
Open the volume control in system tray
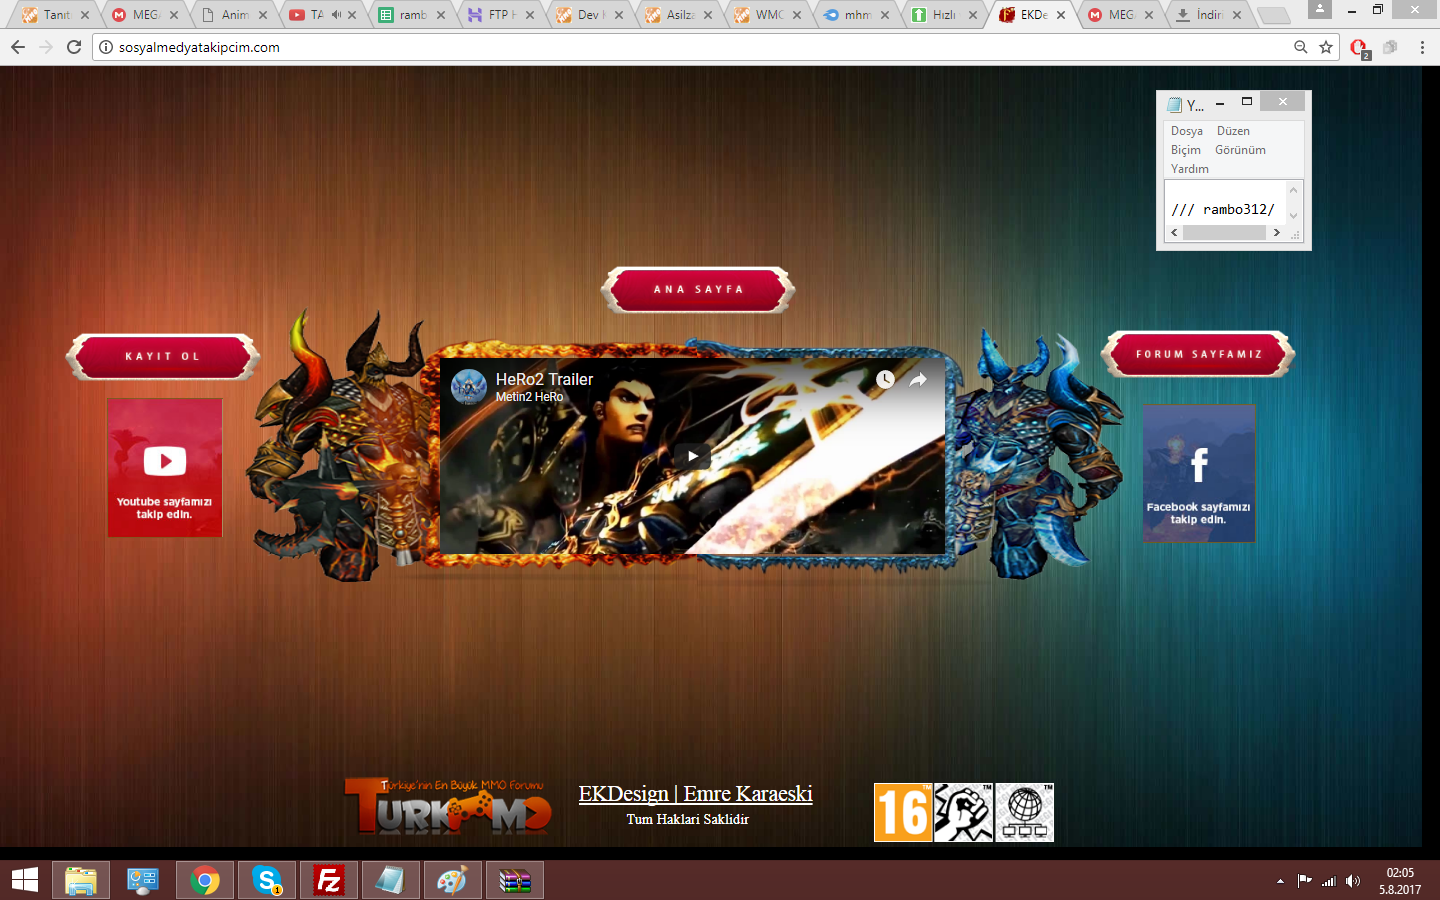pos(1353,881)
